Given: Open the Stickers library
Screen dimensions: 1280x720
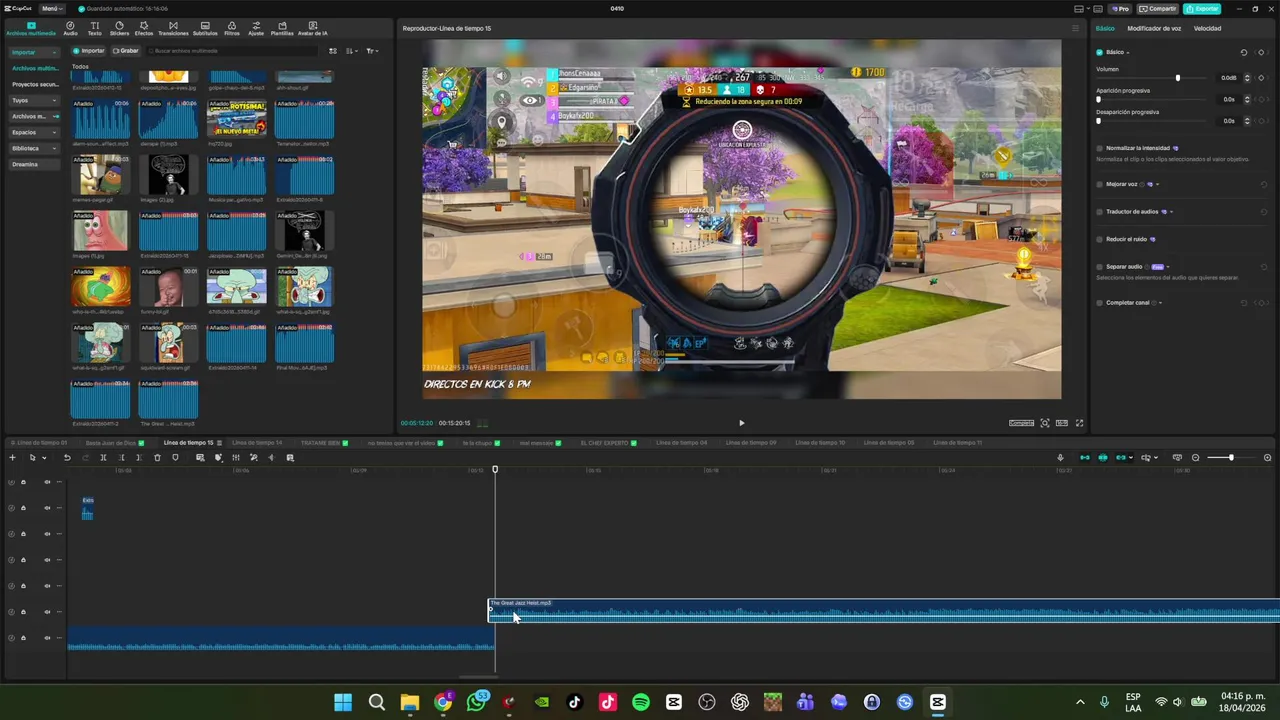Looking at the screenshot, I should pyautogui.click(x=119, y=27).
